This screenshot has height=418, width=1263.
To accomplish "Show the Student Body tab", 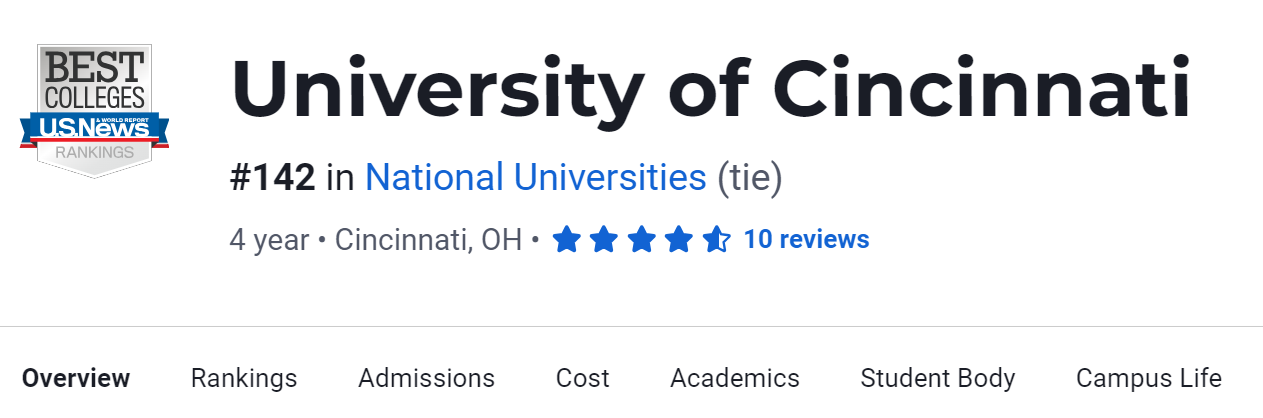I will (x=938, y=378).
